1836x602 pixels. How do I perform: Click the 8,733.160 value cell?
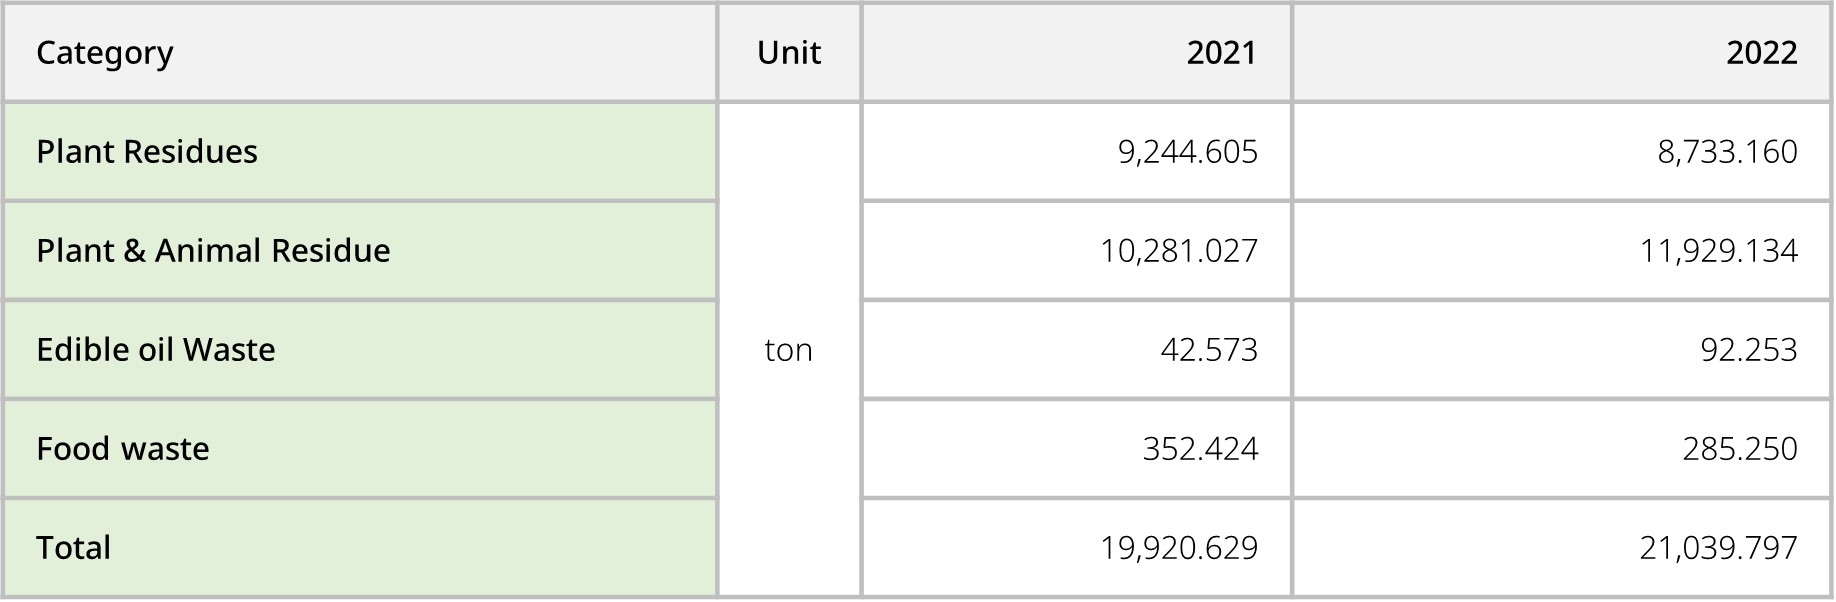(x=1727, y=151)
